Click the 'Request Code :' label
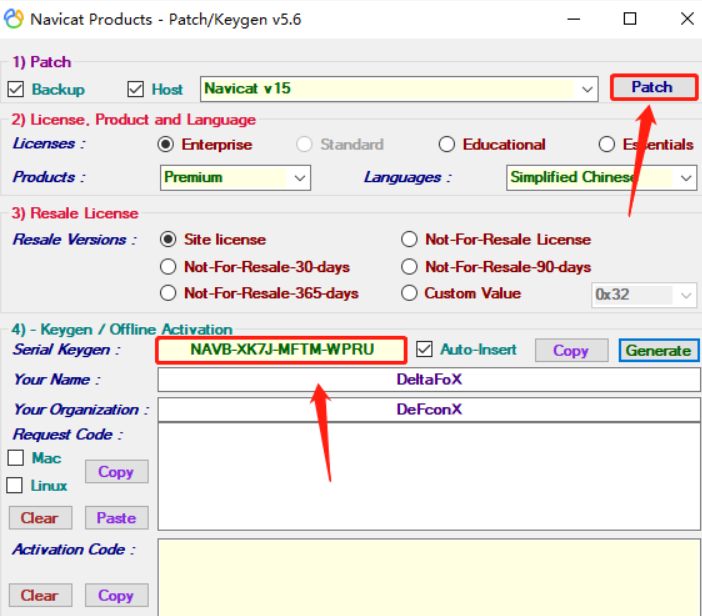Viewport: 702px width, 616px height. (68, 435)
